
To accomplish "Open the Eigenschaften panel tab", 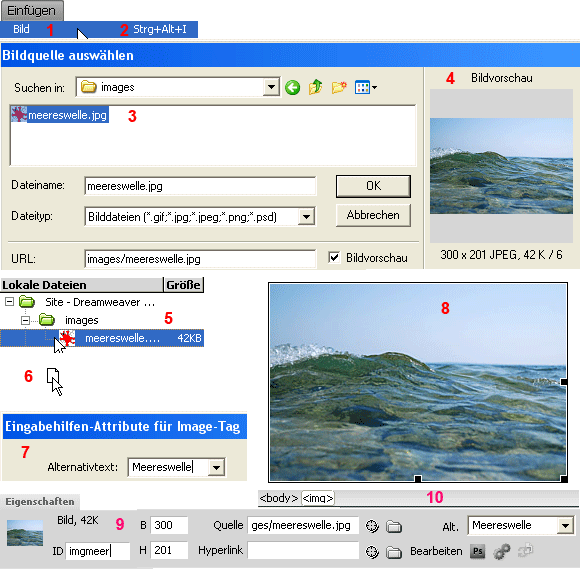I will tap(40, 501).
